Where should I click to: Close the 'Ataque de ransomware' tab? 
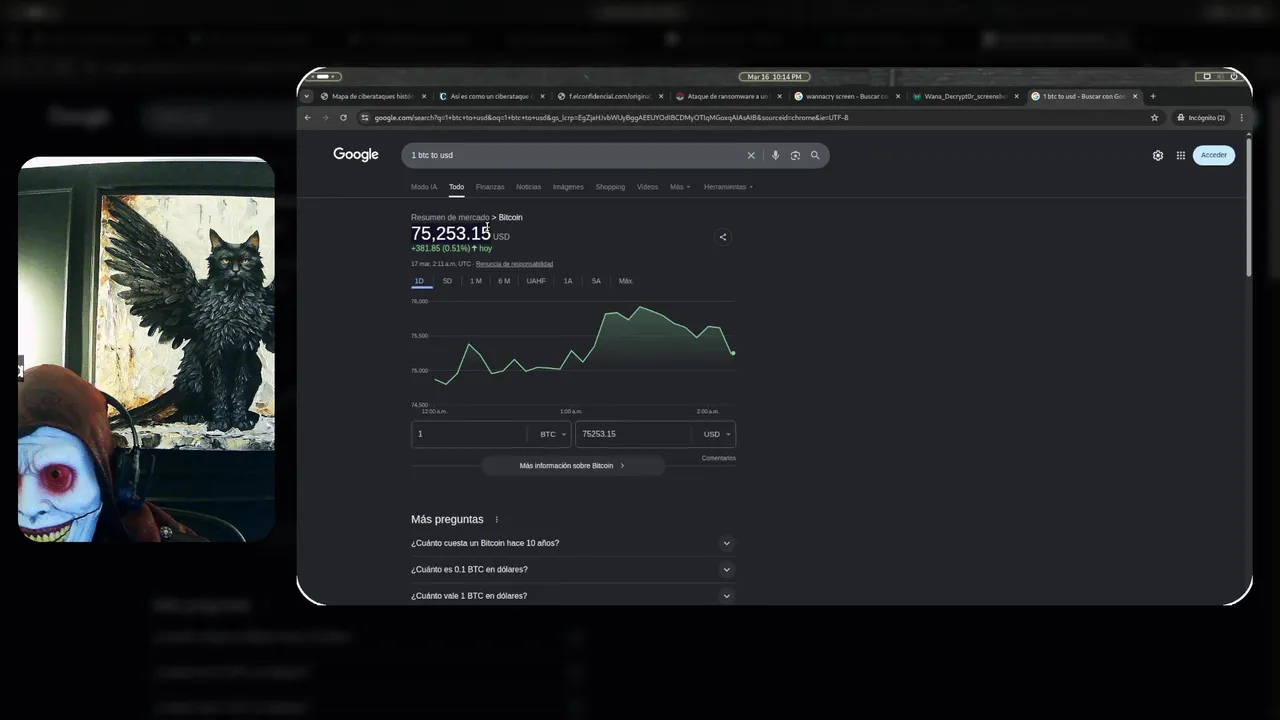[x=779, y=96]
